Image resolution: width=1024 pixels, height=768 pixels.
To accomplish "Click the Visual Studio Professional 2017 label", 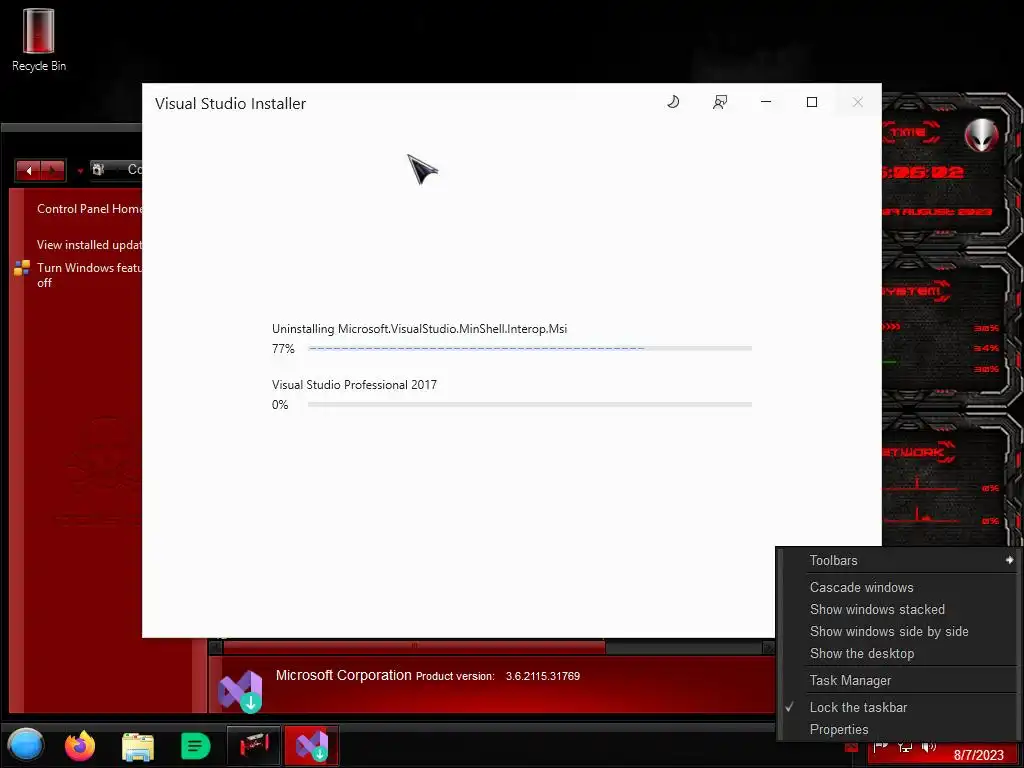I will (354, 385).
